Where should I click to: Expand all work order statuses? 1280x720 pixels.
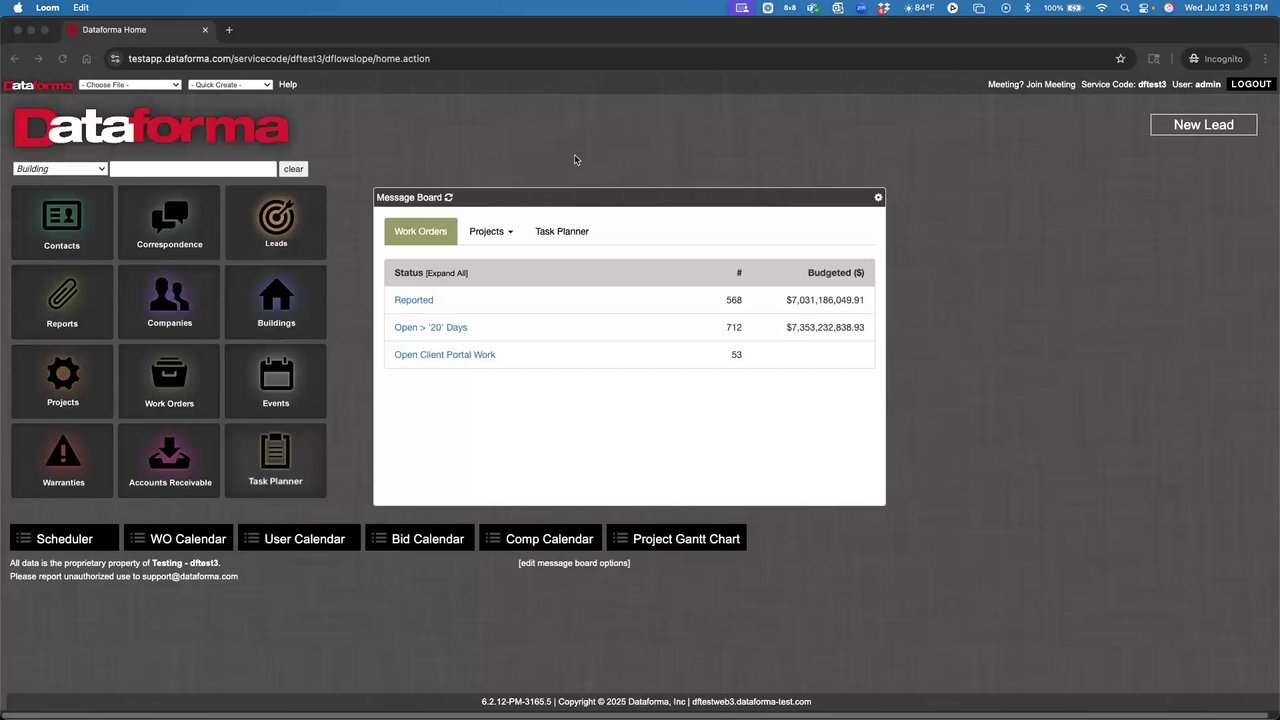pos(447,273)
